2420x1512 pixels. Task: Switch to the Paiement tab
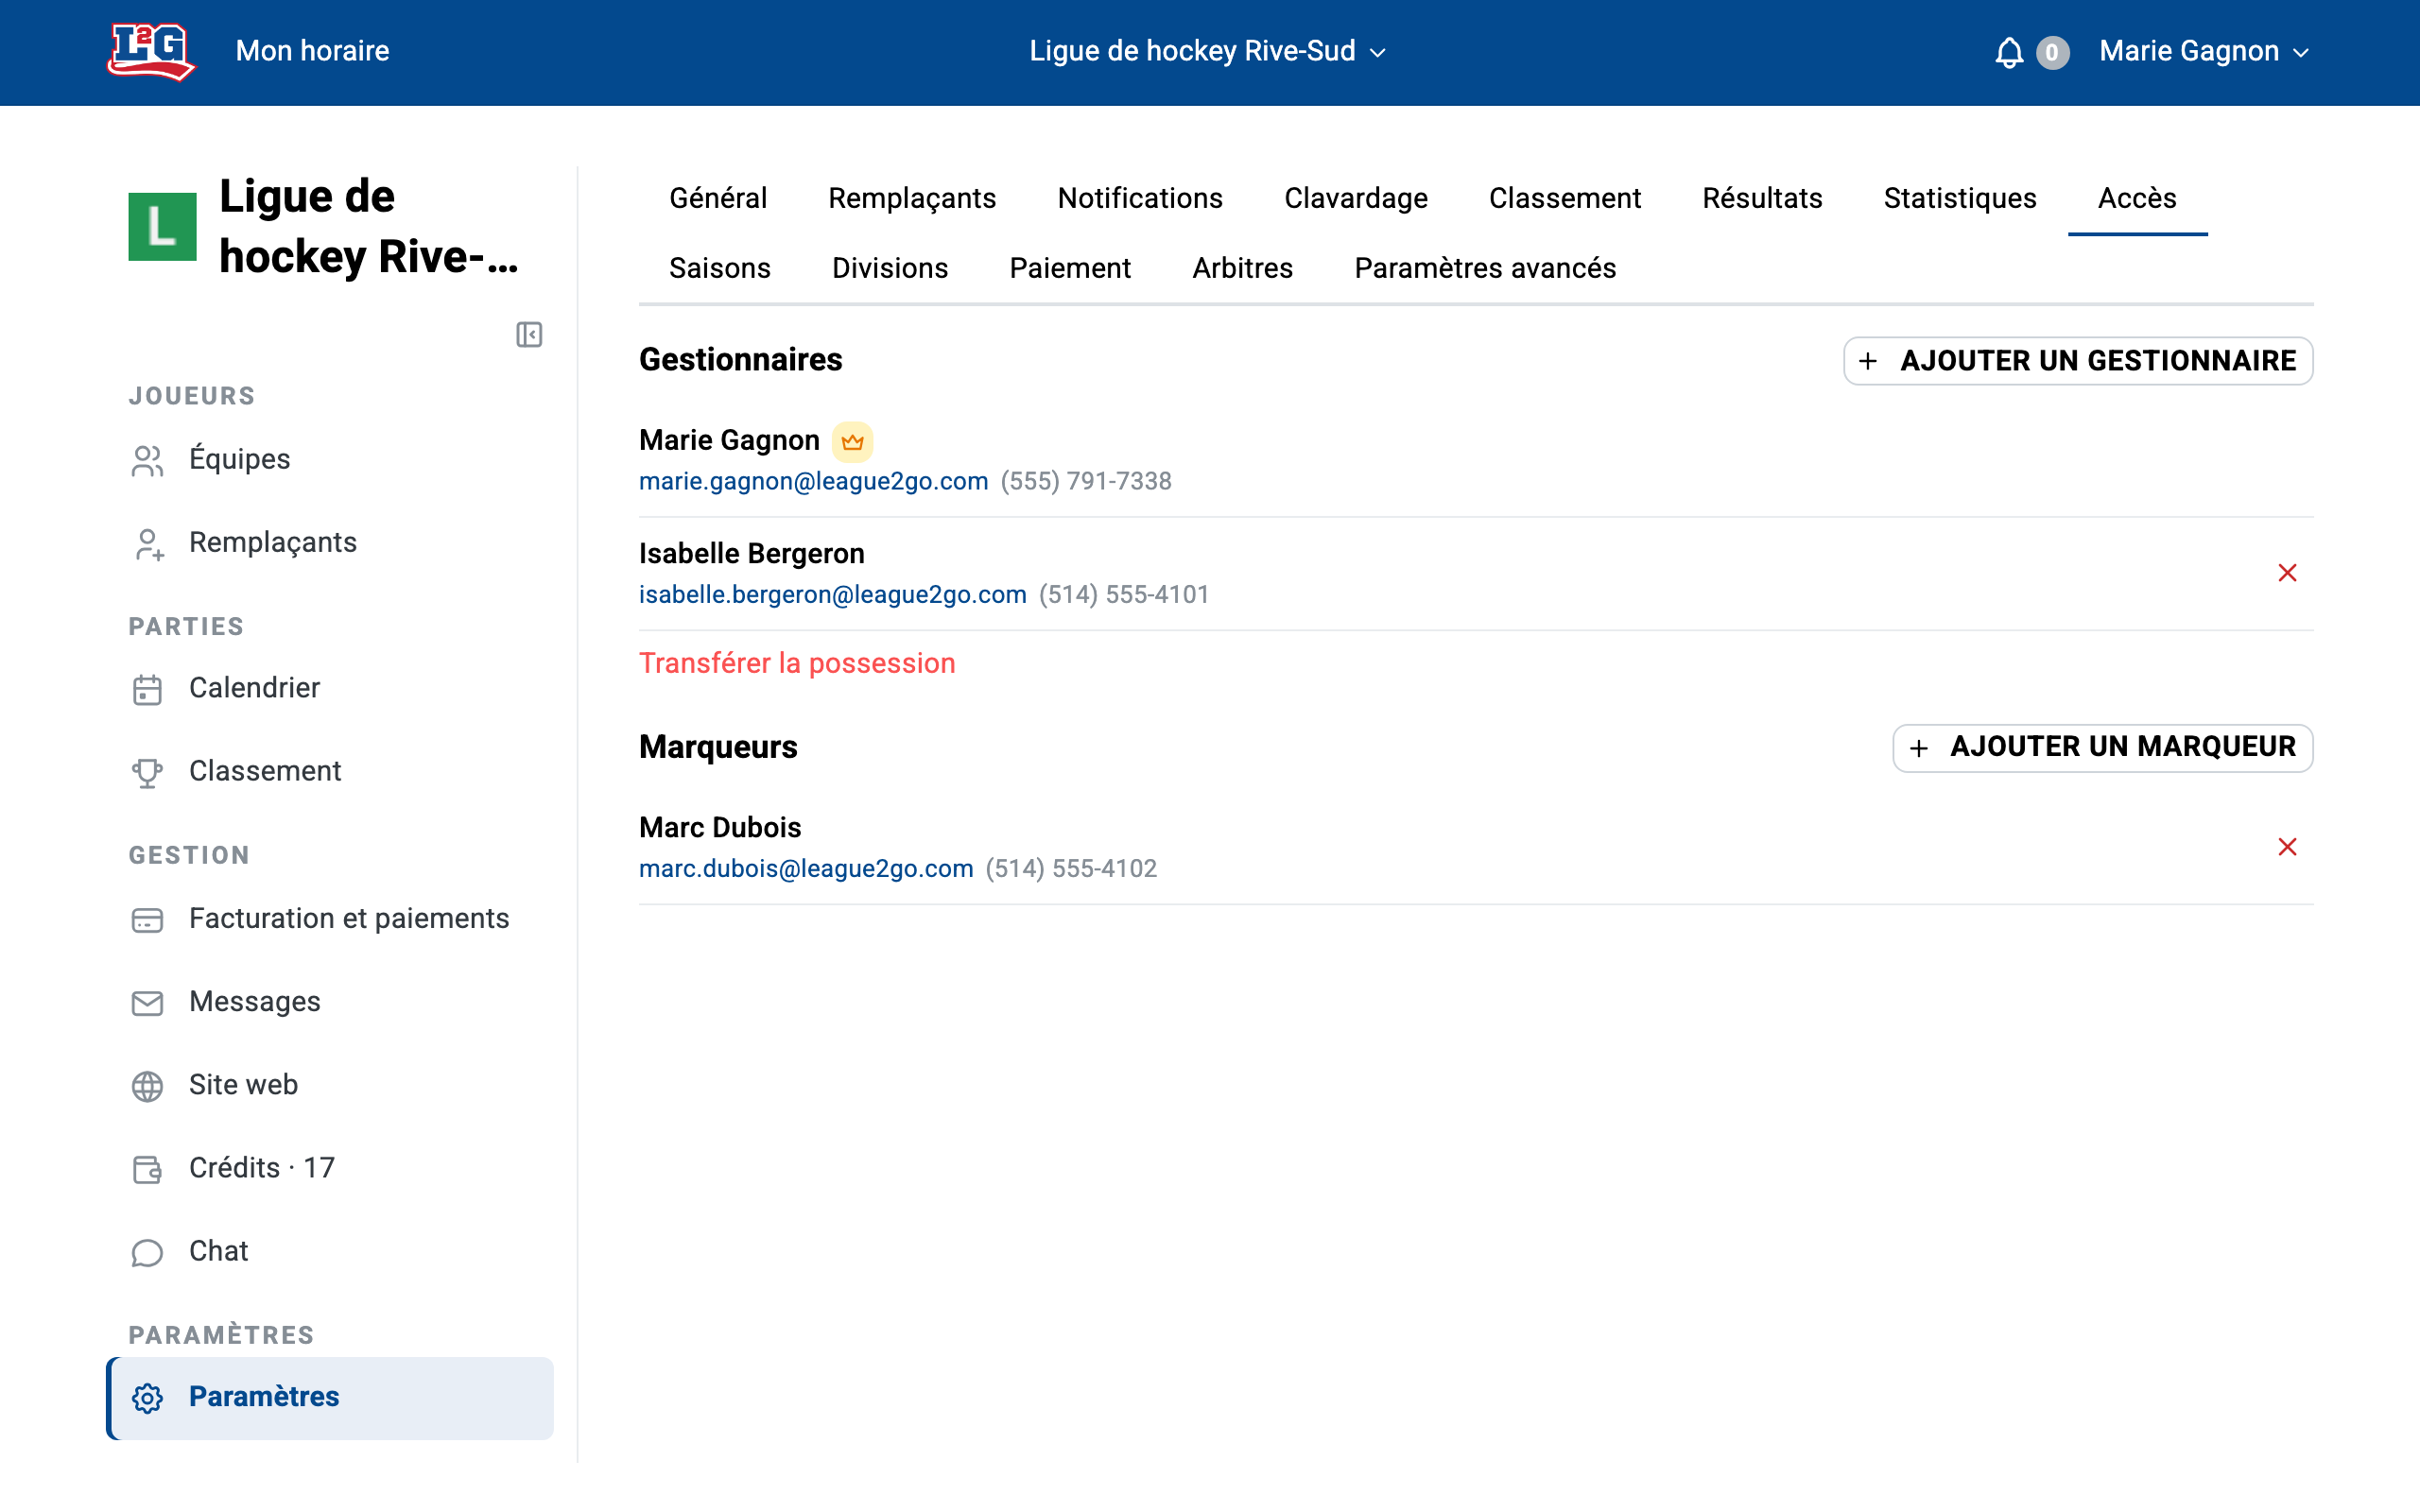pyautogui.click(x=1070, y=268)
